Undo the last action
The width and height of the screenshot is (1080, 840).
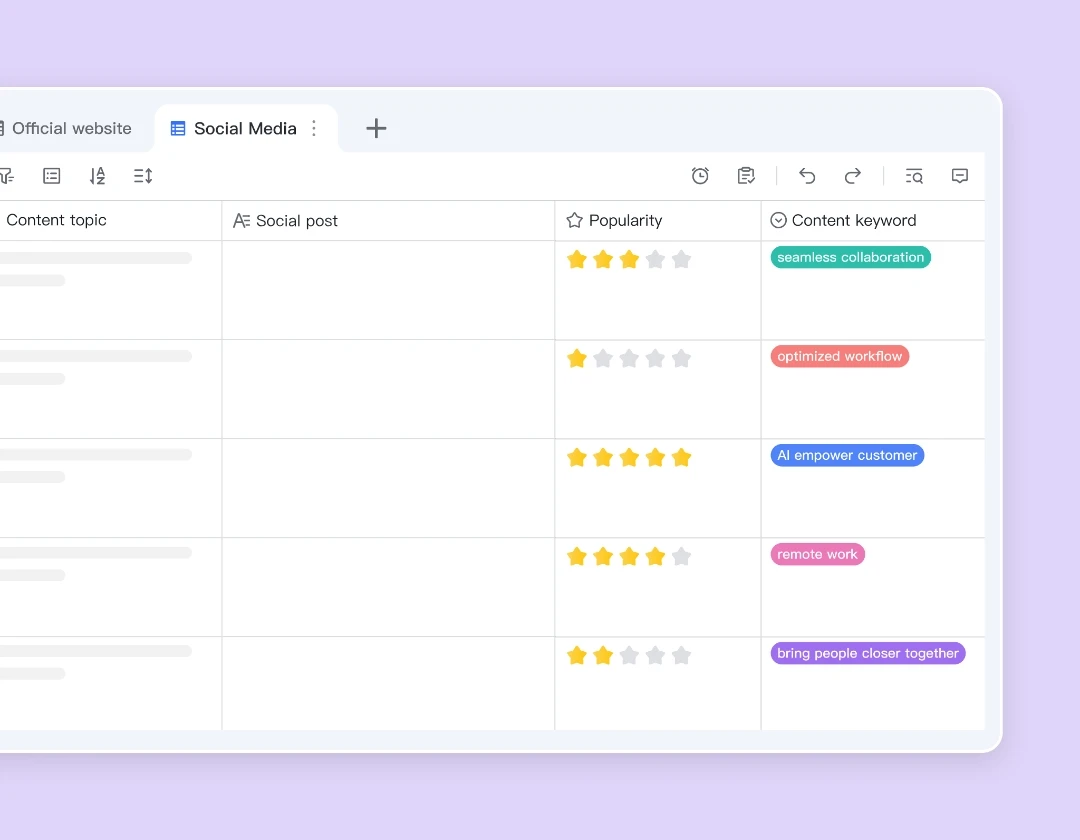coord(807,176)
